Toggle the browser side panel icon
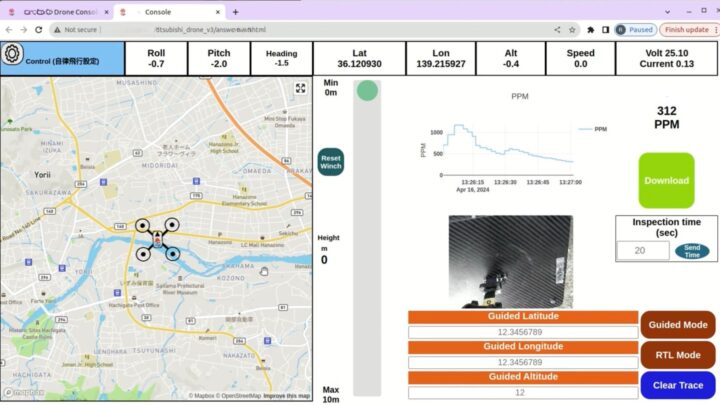 606,30
